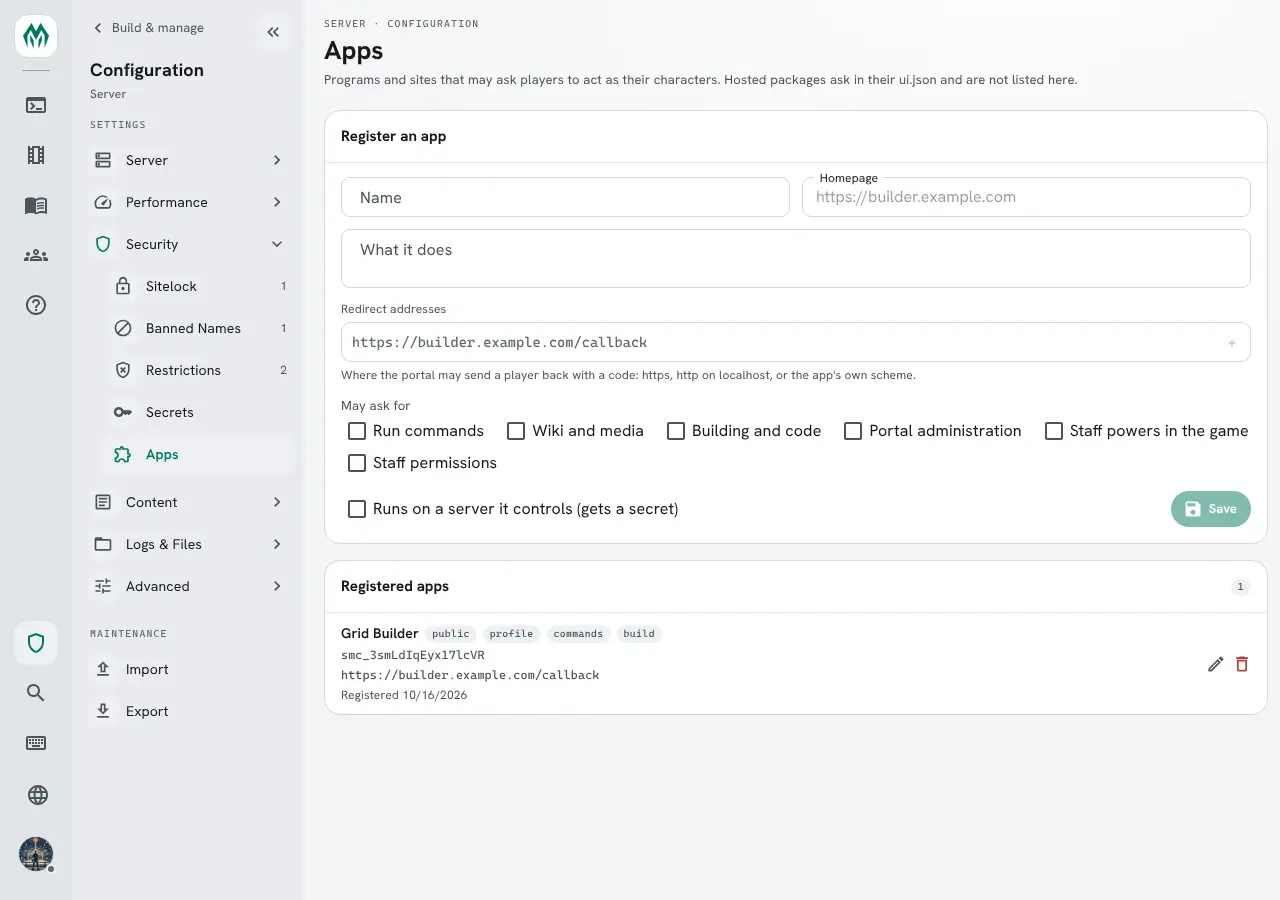Screen dimensions: 1280x900
Task: Focus the What it does text area
Action: click(796, 259)
